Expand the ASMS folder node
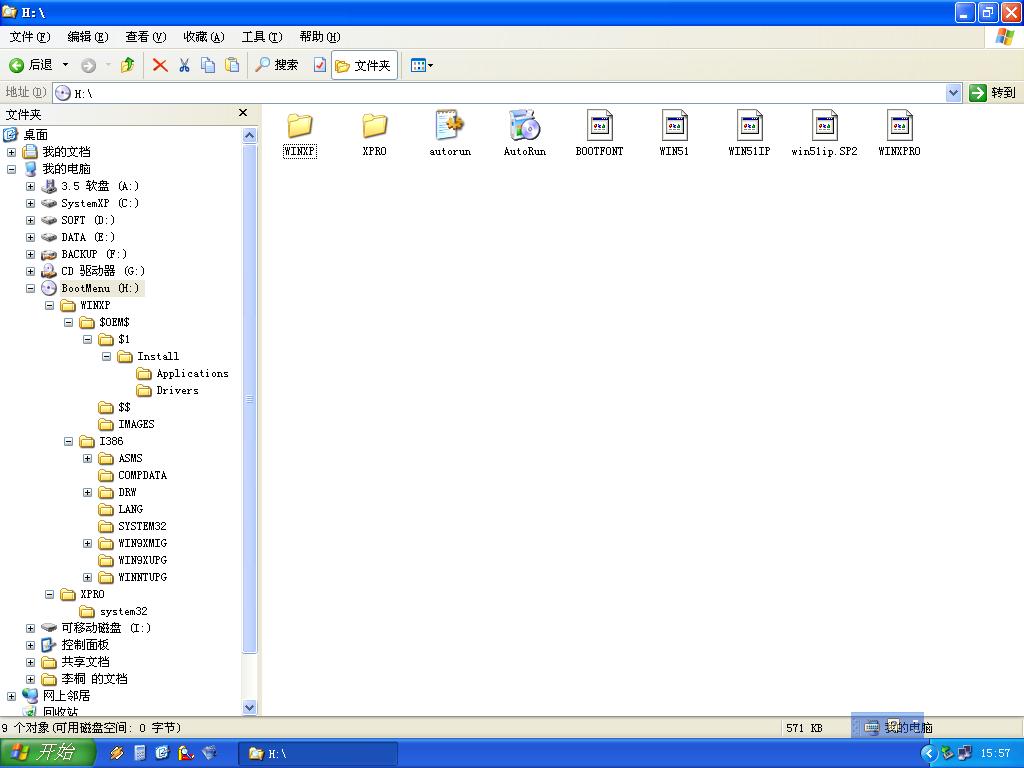The height and width of the screenshot is (768, 1024). [87, 458]
